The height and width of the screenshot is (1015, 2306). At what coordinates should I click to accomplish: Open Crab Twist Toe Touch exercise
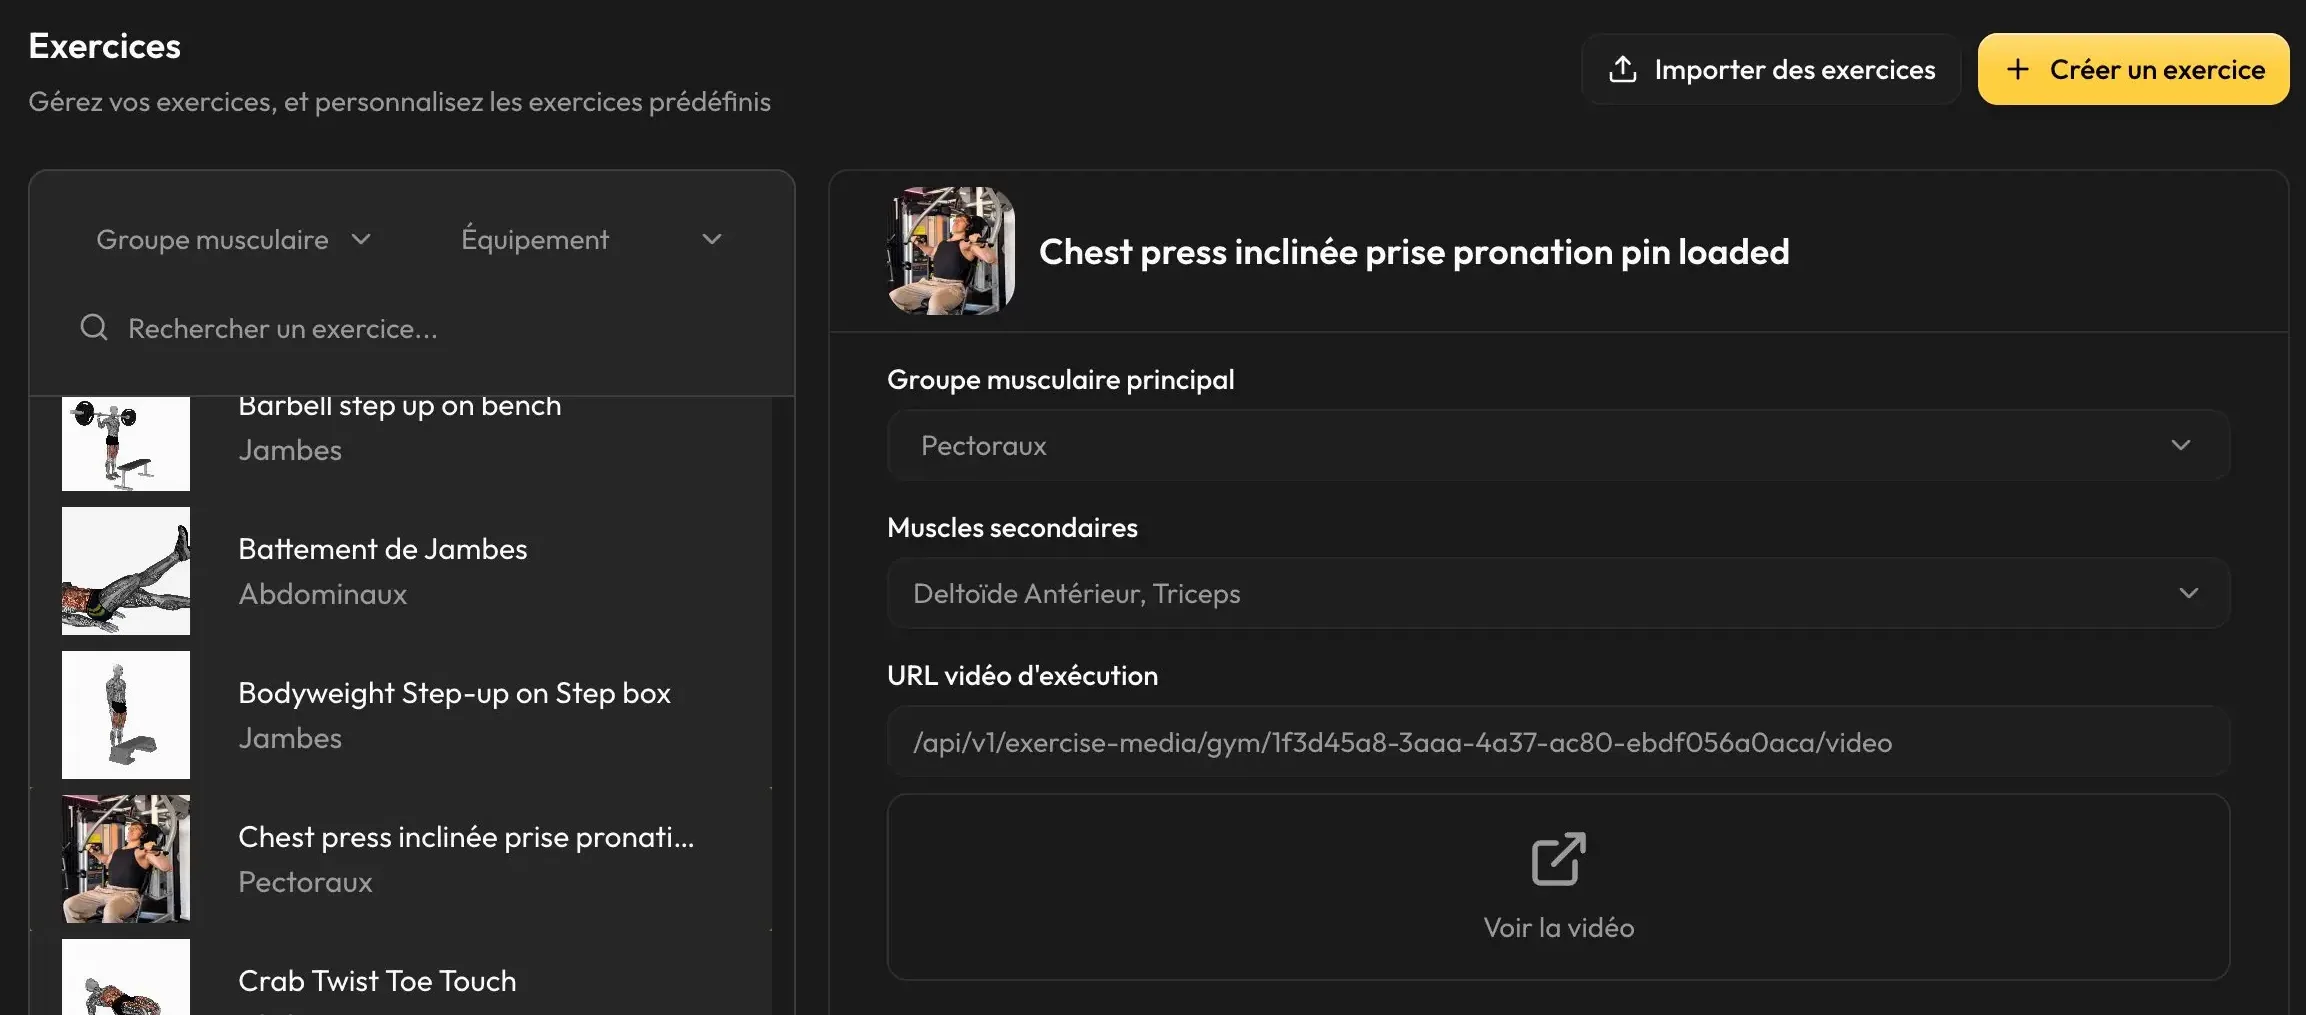[x=401, y=973]
